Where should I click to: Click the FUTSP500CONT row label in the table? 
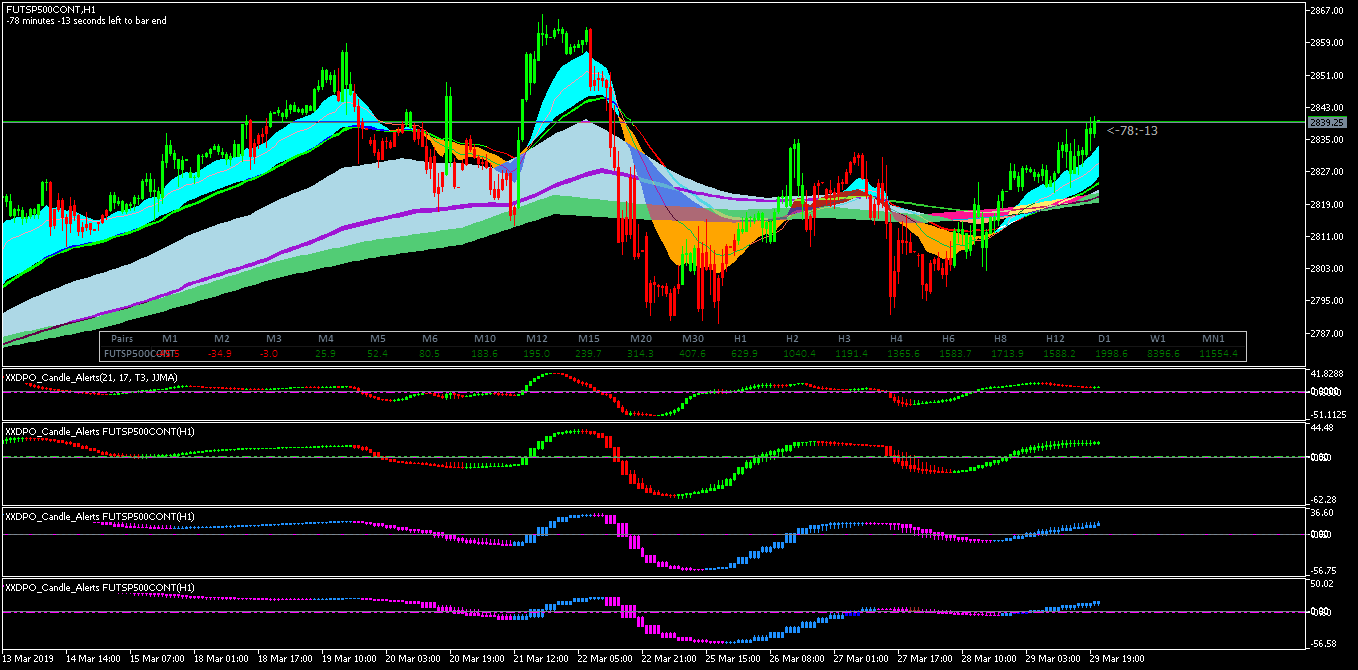tap(141, 353)
